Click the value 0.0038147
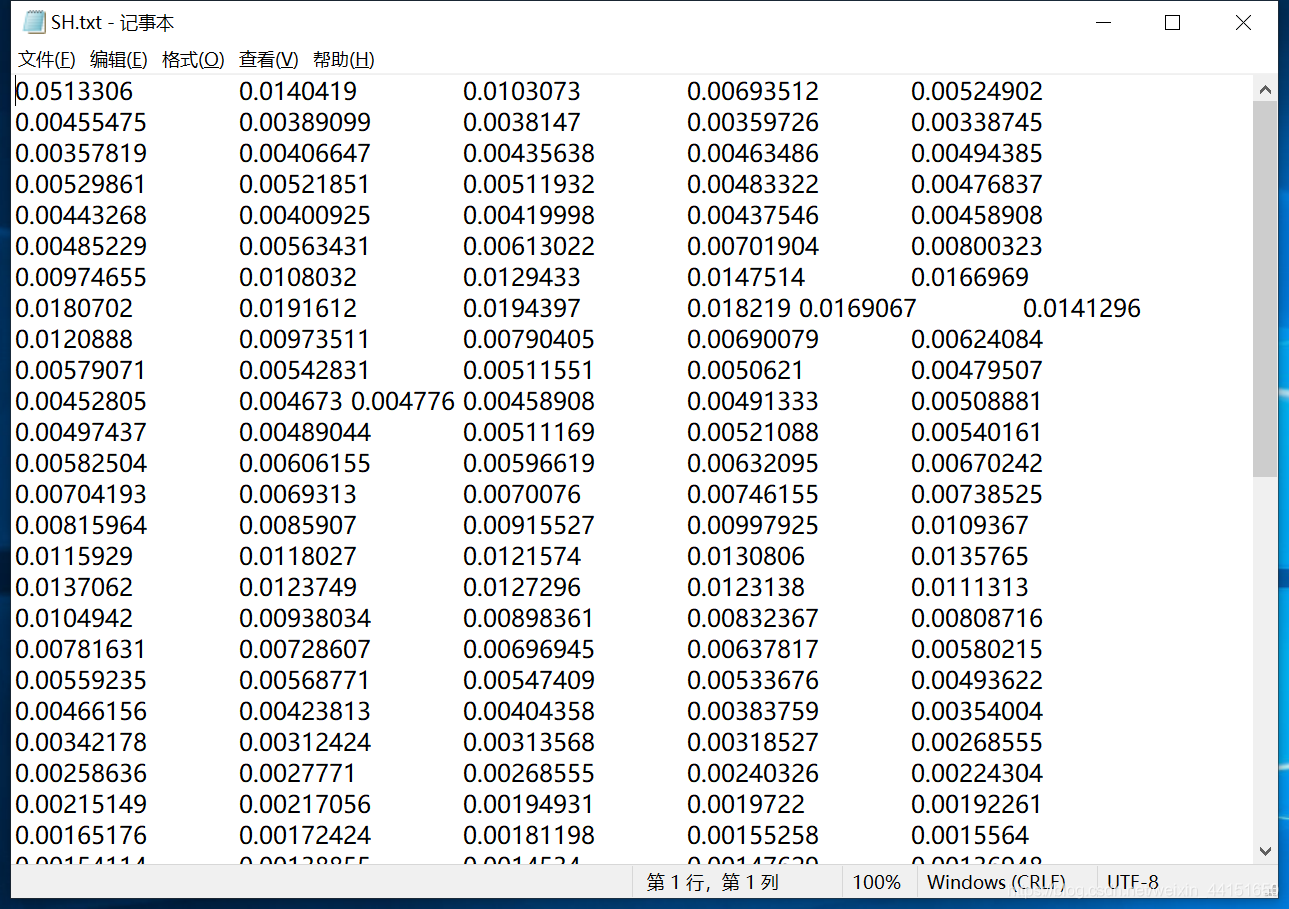 tap(522, 123)
